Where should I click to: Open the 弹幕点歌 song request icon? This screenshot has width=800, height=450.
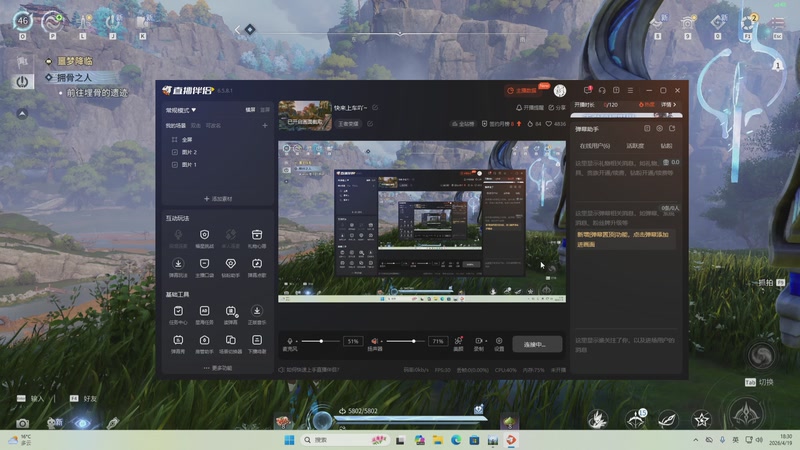(x=257, y=267)
